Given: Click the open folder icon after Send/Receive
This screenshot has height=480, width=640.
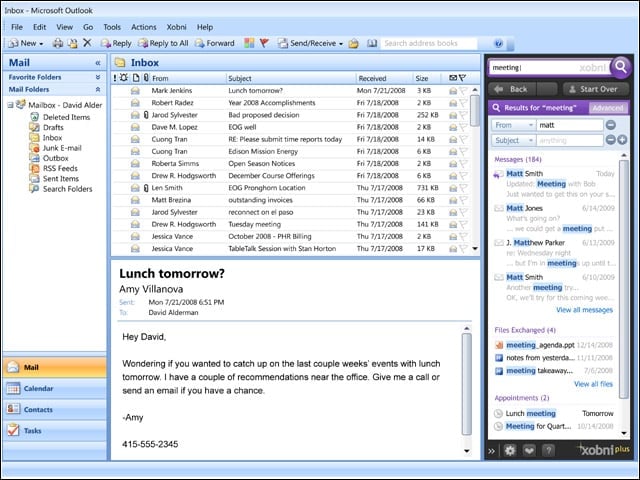Looking at the screenshot, I should tap(353, 43).
